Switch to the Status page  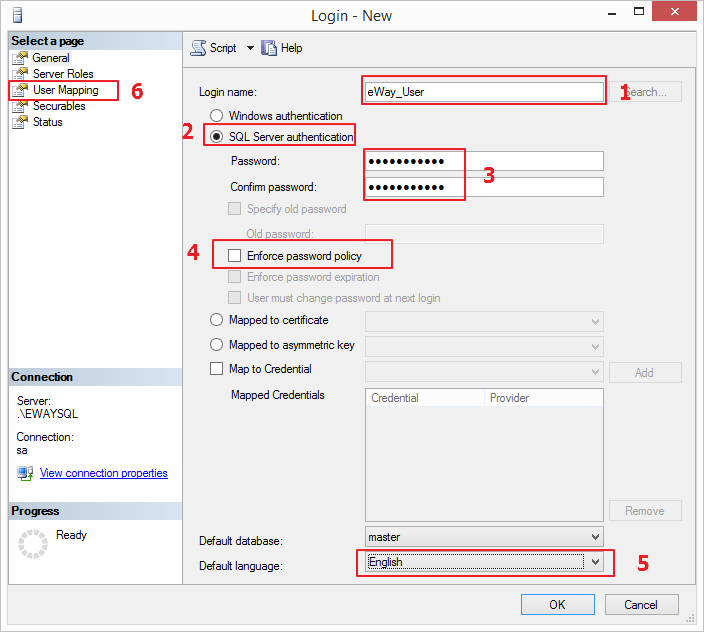tap(48, 122)
